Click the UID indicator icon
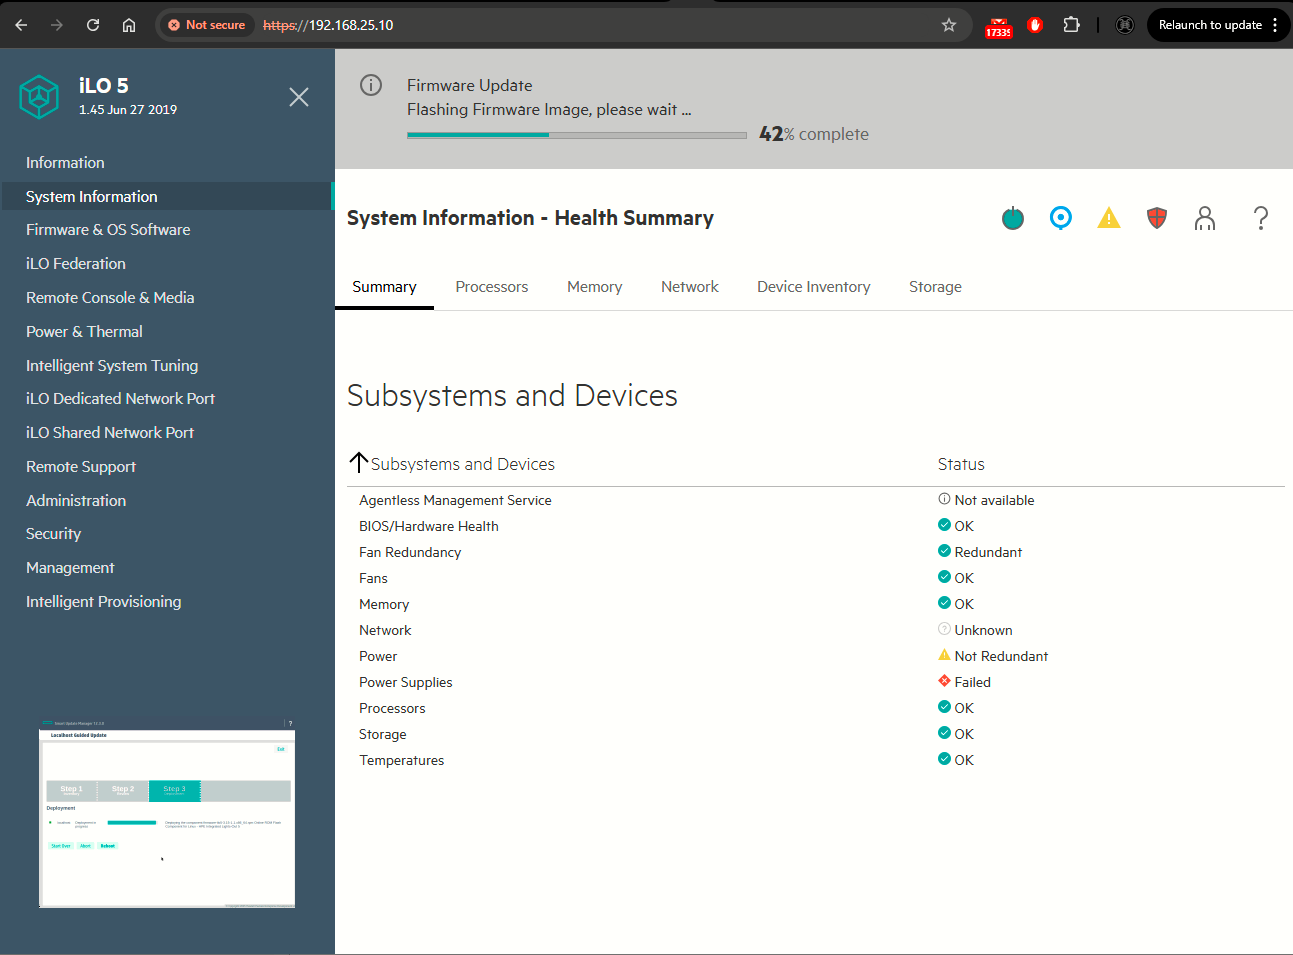This screenshot has width=1293, height=955. coord(1061,218)
